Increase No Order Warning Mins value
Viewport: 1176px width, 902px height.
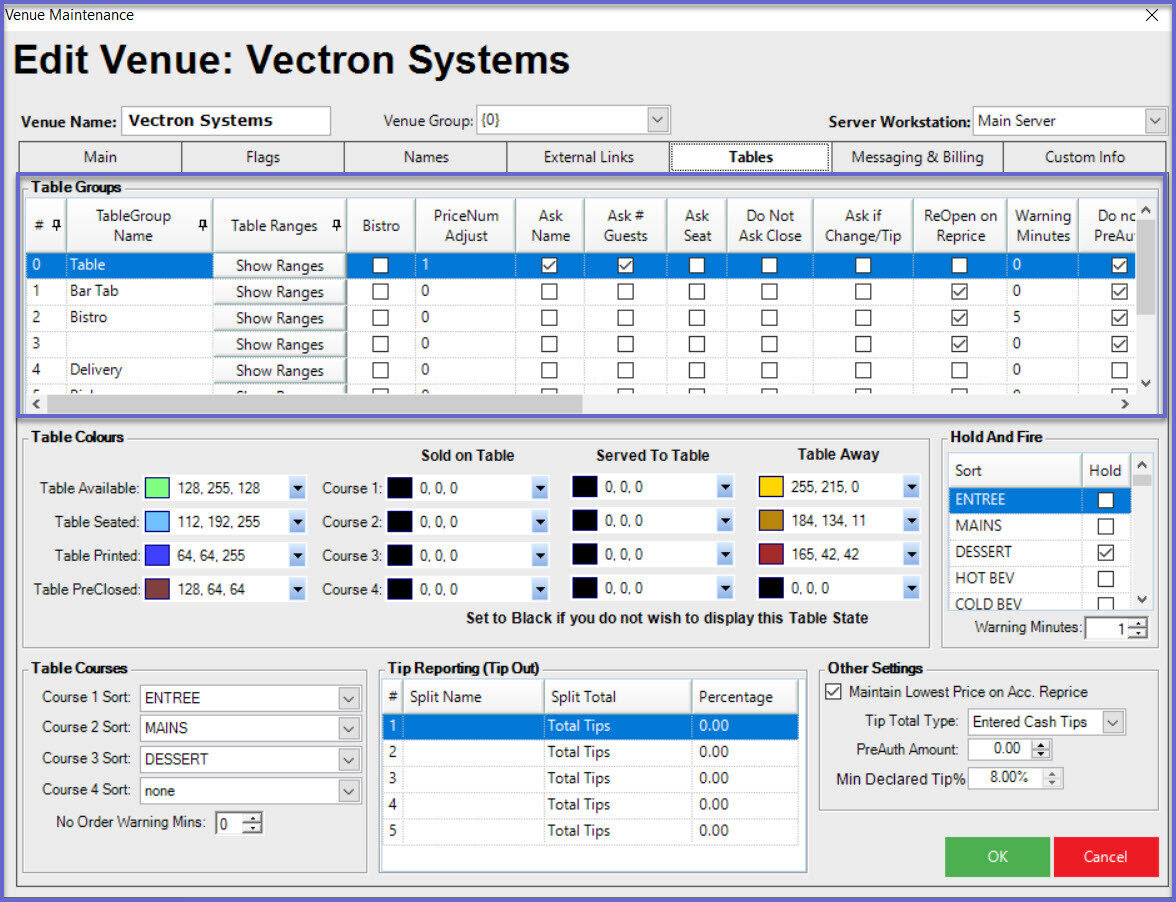point(254,819)
